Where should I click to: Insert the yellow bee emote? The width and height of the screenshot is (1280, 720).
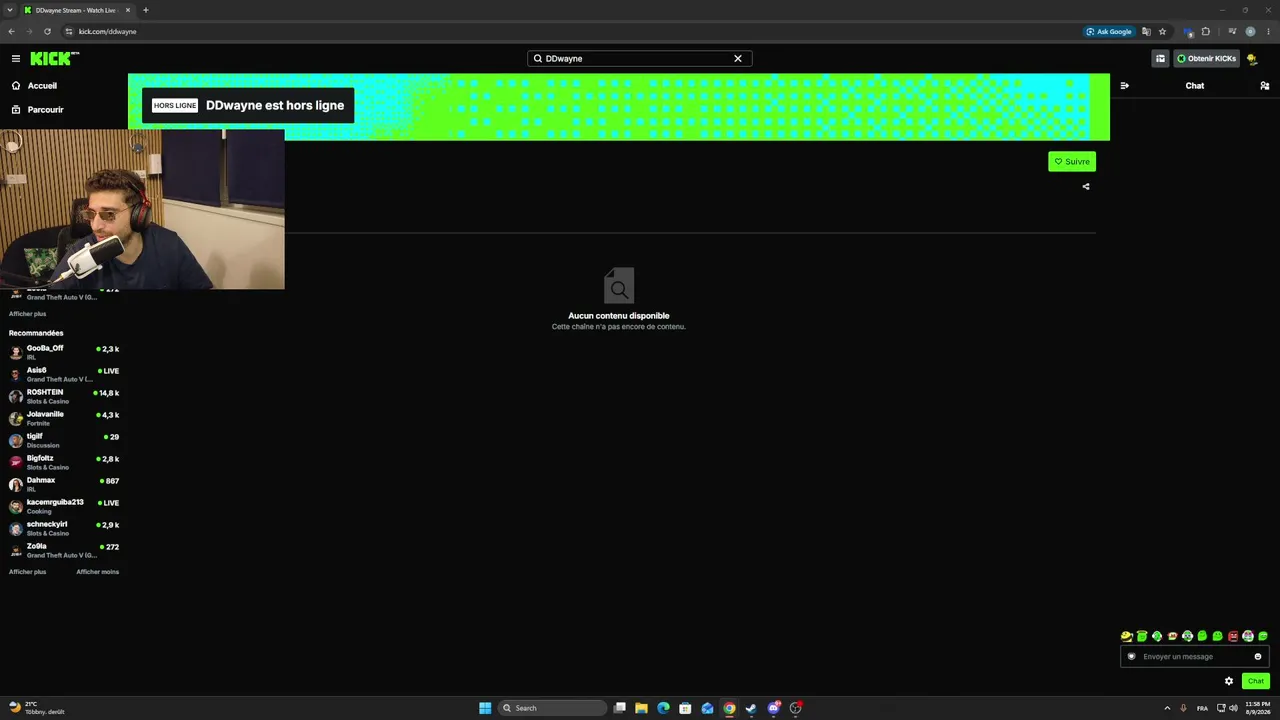tap(1126, 636)
